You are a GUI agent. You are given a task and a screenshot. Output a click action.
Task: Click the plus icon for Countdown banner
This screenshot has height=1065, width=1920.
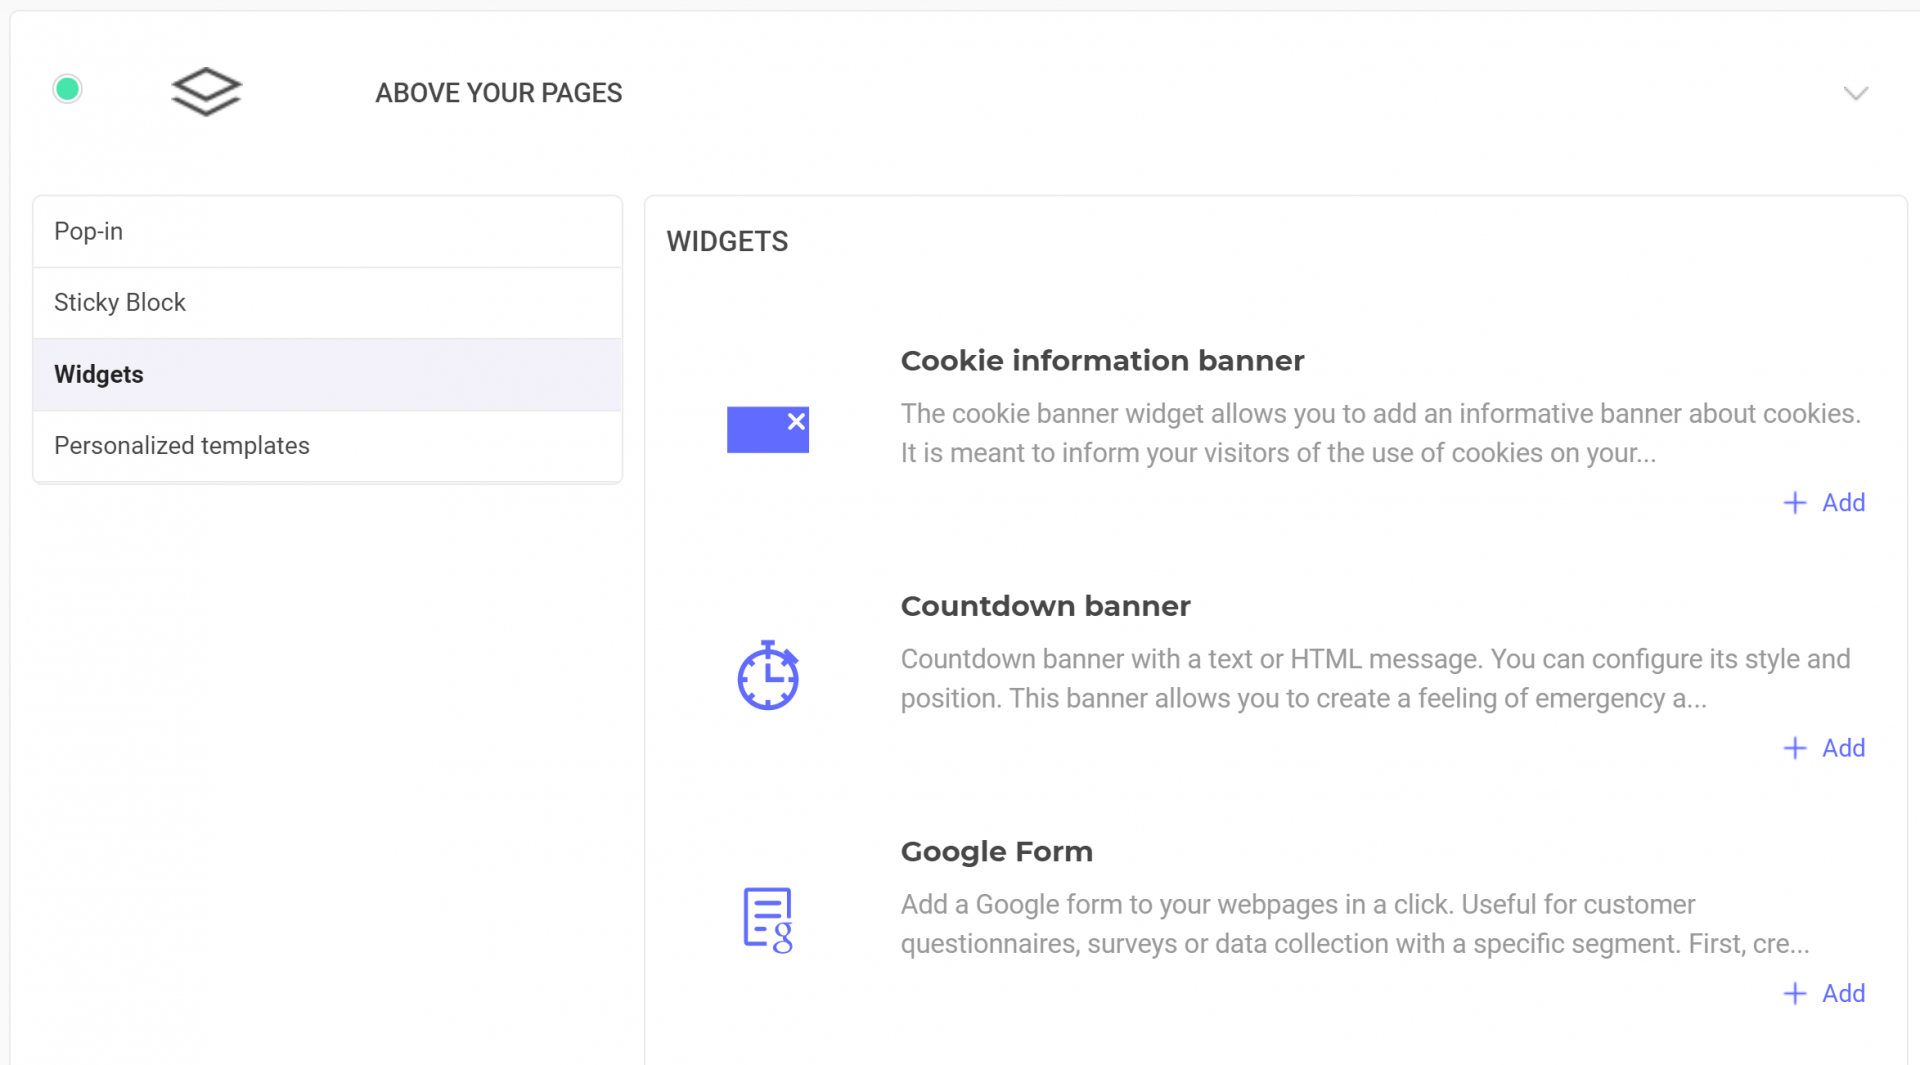coord(1795,748)
